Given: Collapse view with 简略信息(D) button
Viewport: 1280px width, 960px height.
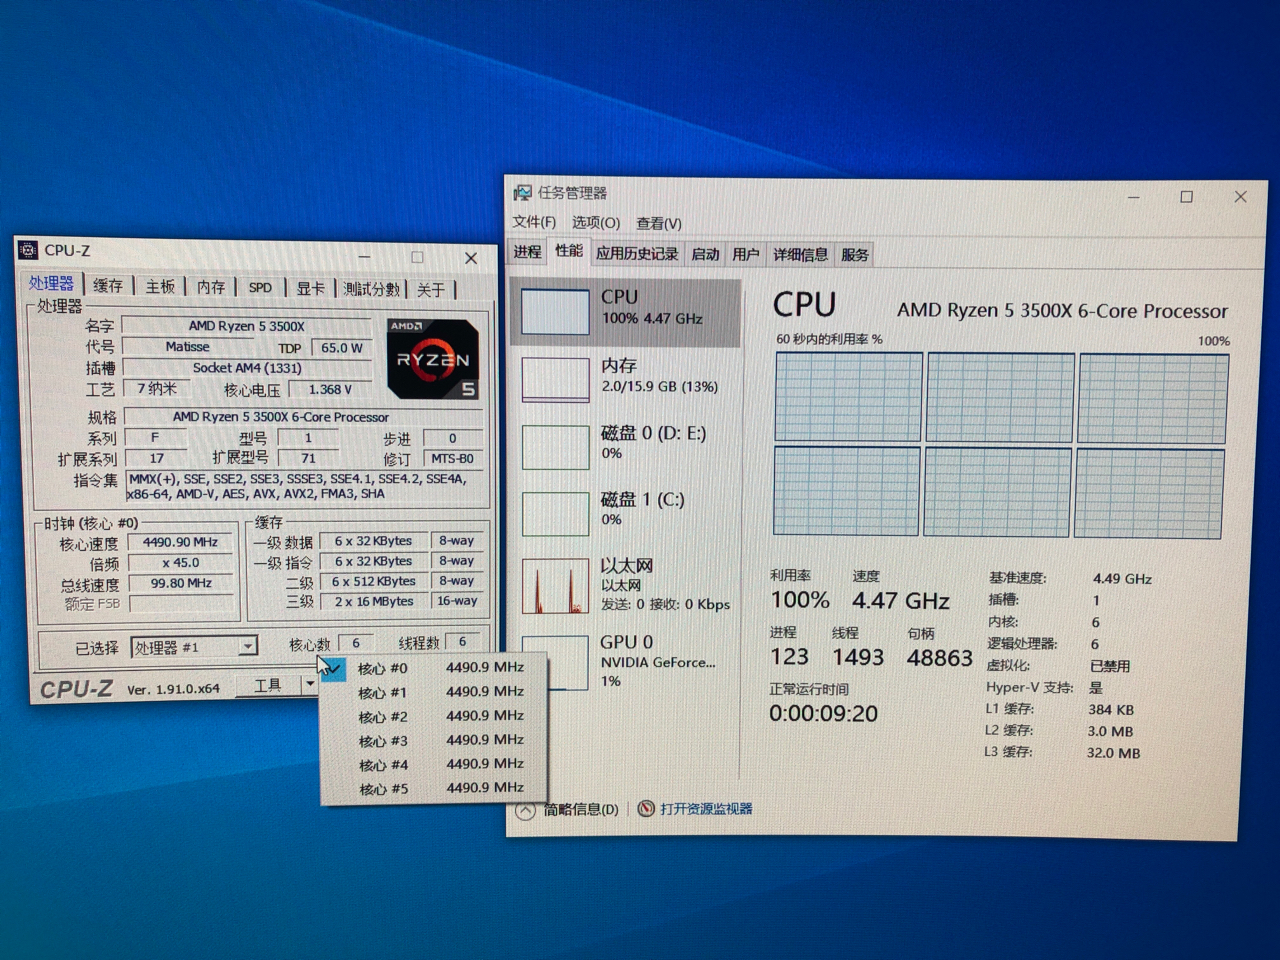Looking at the screenshot, I should (x=567, y=809).
